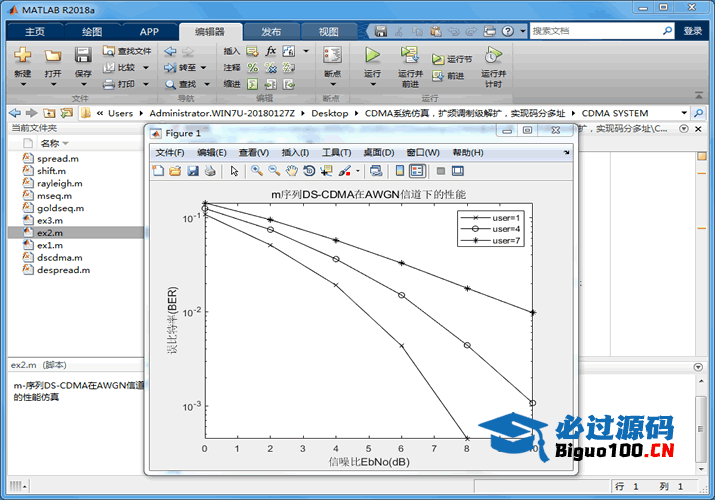Screen dimensions: 715x500
Task: Click Run Section (运行节) button
Action: [452, 59]
